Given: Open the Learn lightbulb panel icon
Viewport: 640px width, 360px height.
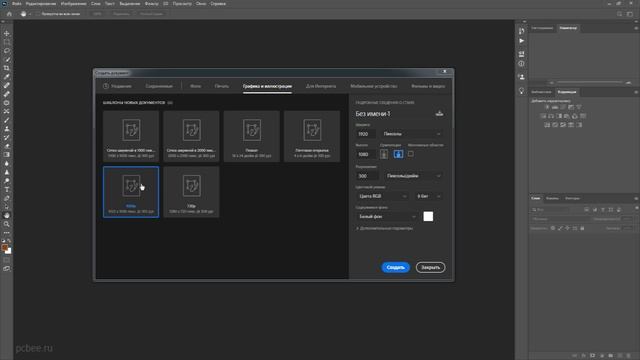Looking at the screenshot, I should point(521,91).
